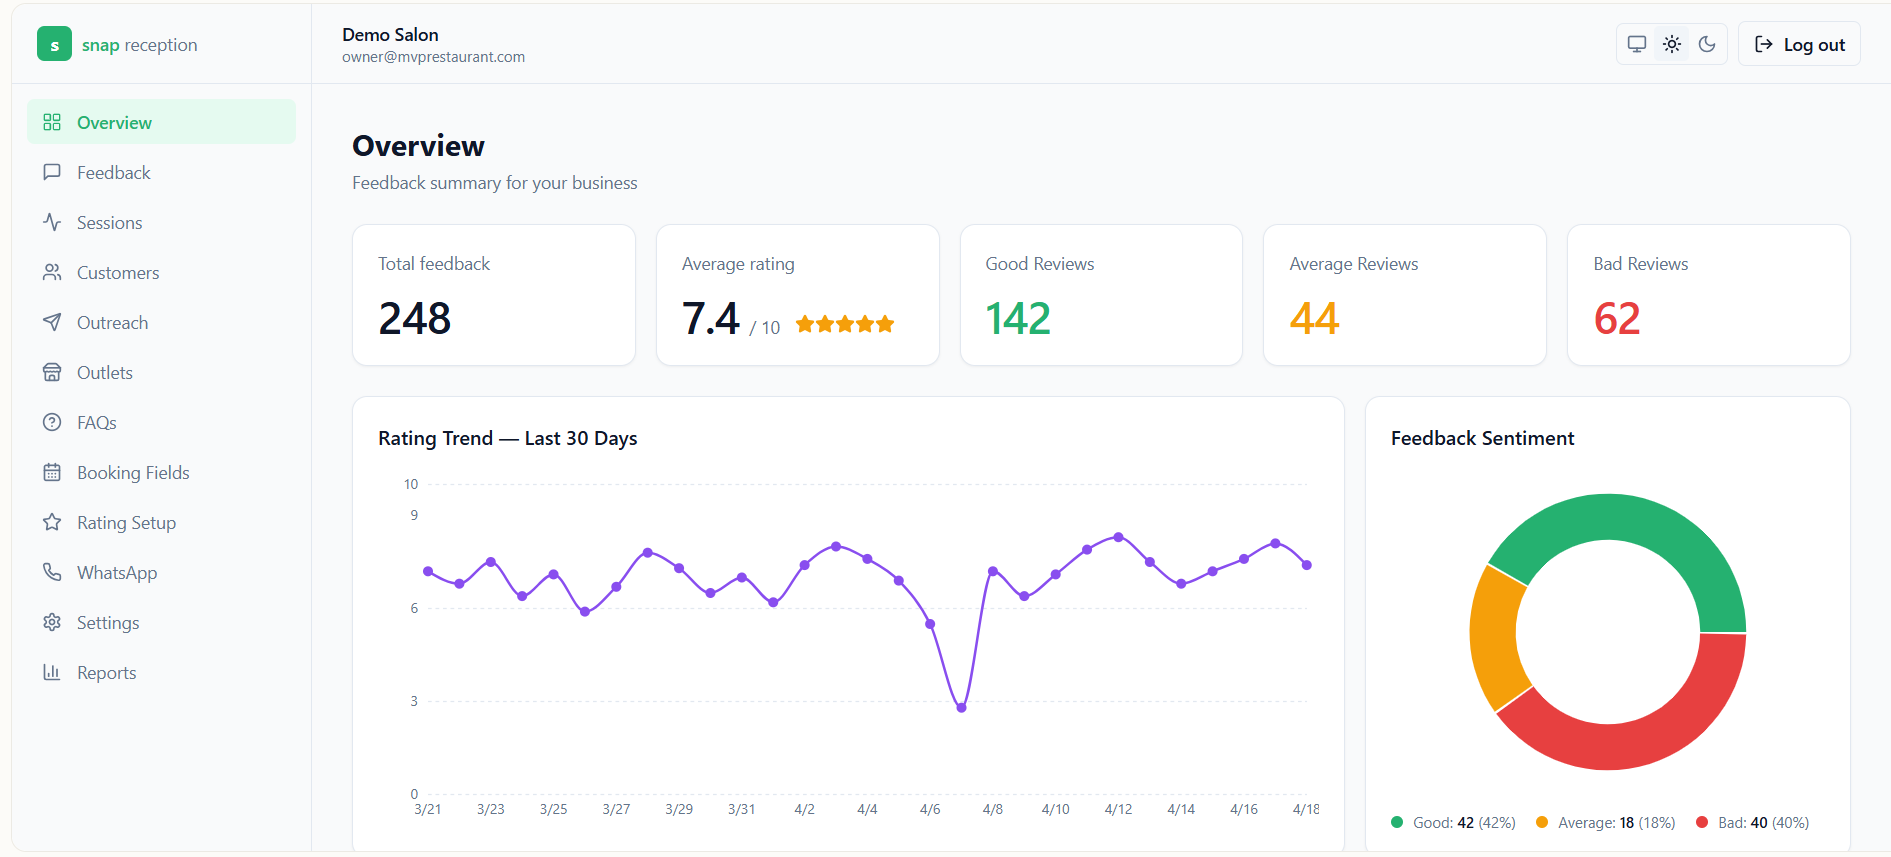Click the FAQs question mark icon
Viewport: 1891px width, 857px height.
click(52, 422)
